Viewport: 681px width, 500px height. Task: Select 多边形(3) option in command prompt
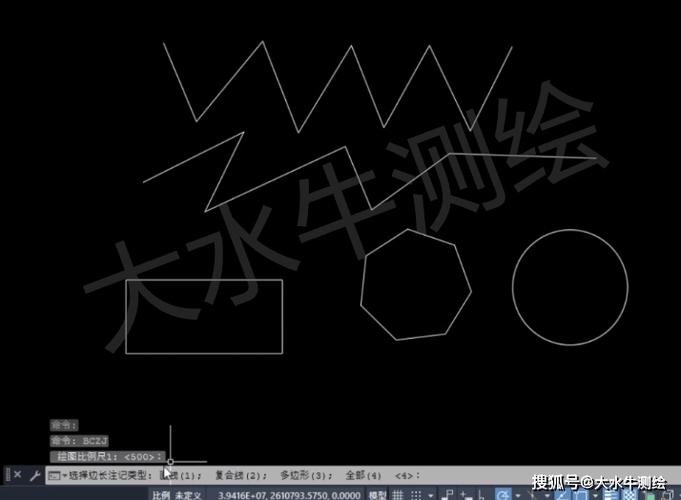tap(303, 475)
